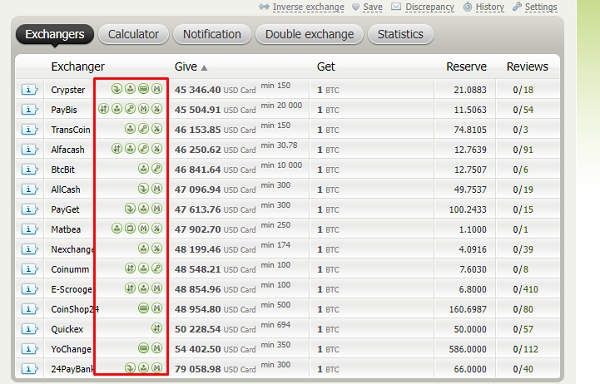Open E-Scrooge reviews 0/410
This screenshot has width=600, height=384.
pos(525,289)
